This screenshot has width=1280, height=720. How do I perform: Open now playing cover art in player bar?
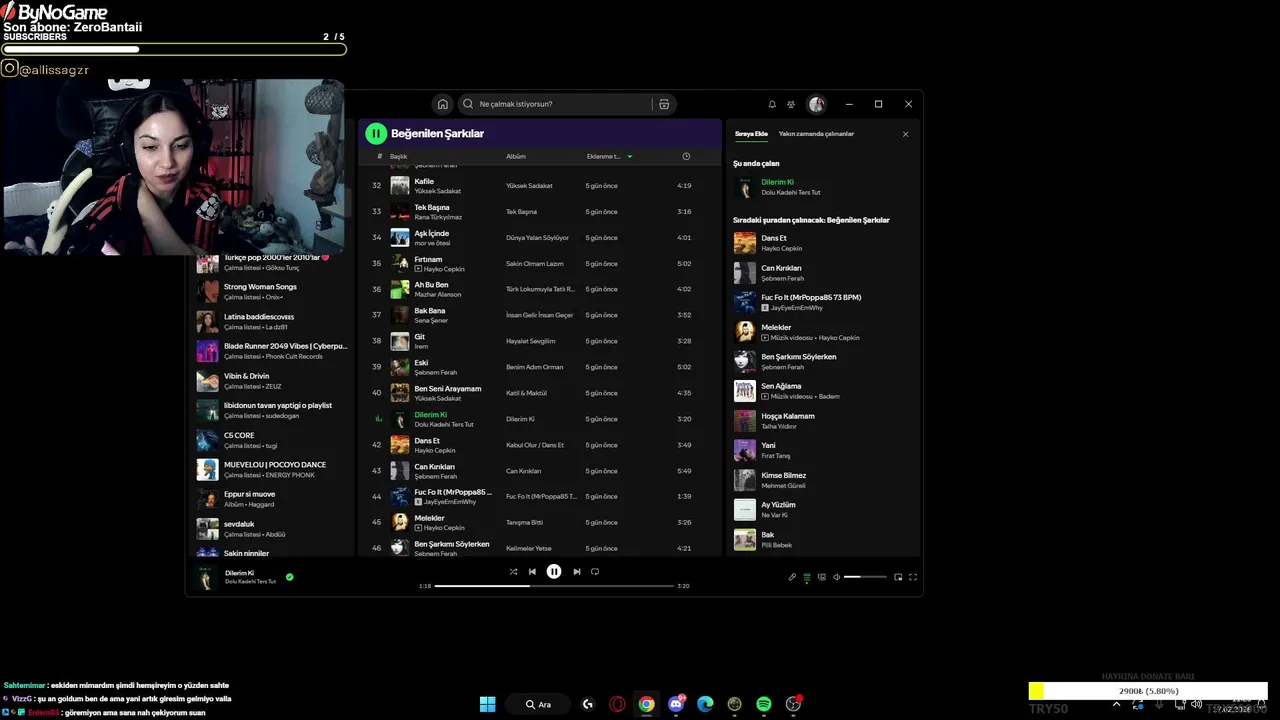207,577
